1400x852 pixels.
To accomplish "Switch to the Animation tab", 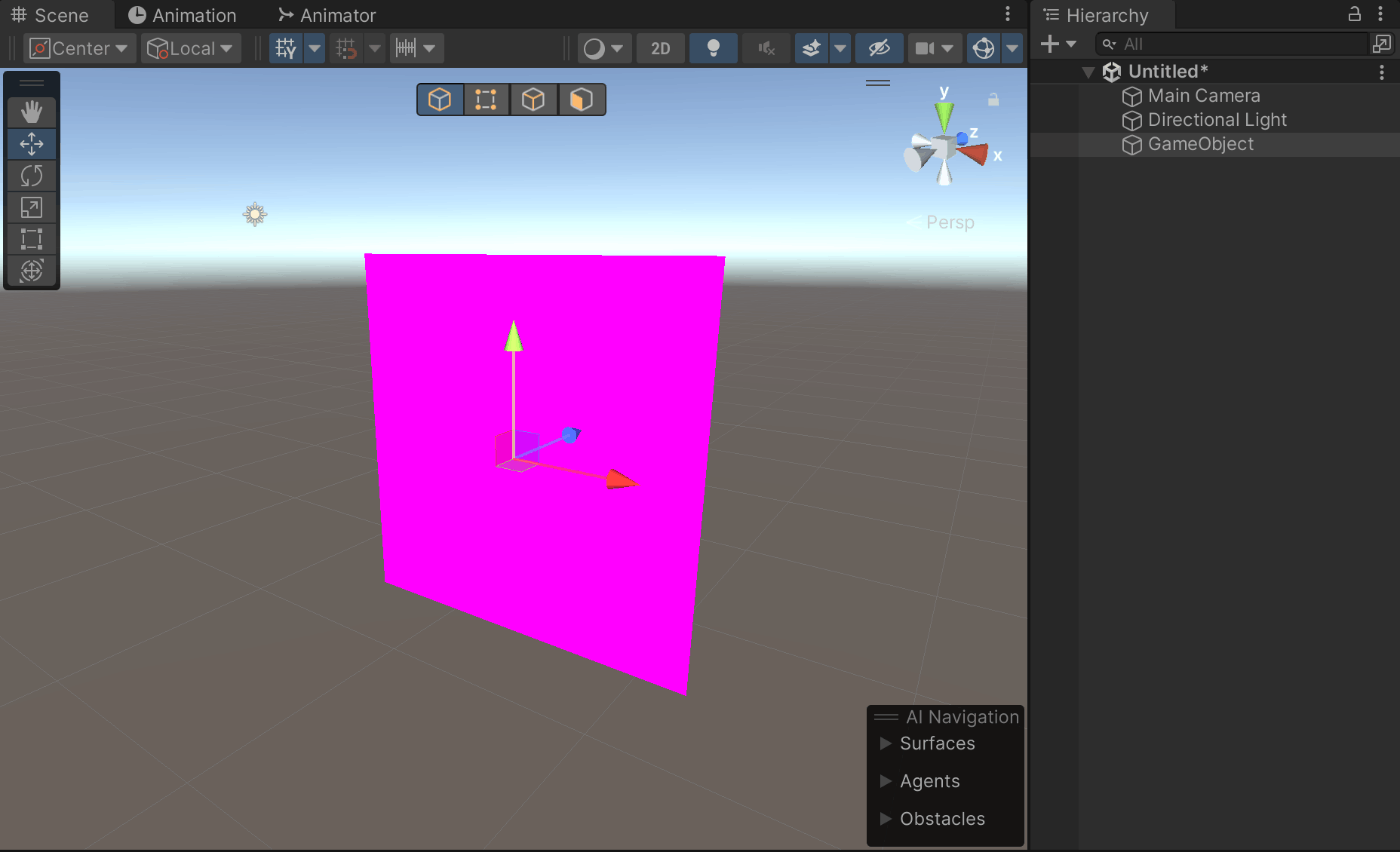I will [x=183, y=15].
